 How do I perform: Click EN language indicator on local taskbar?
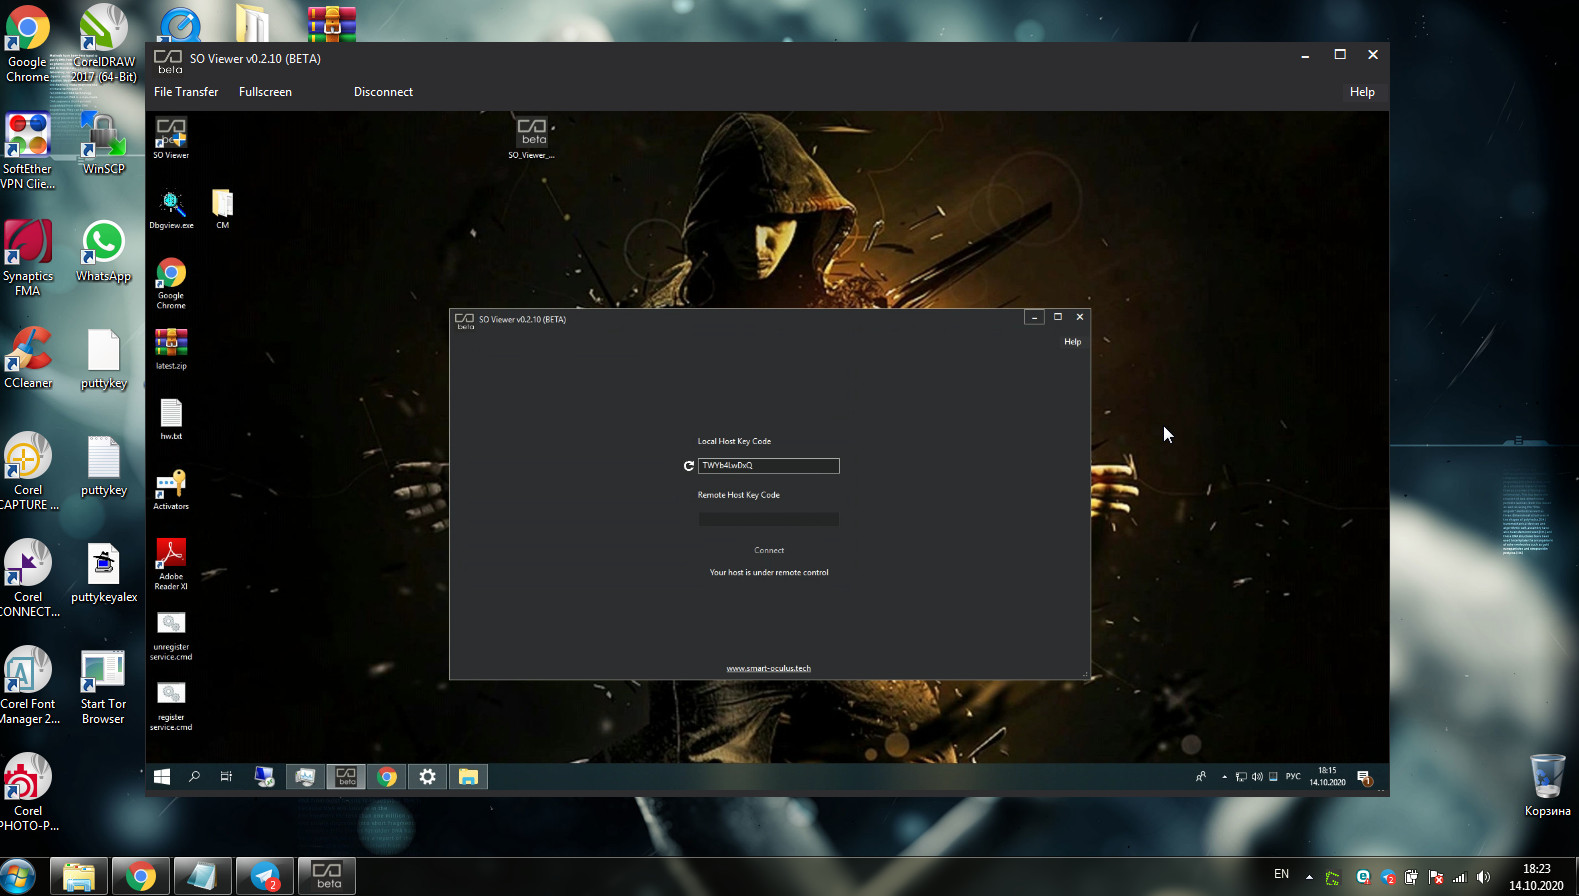pyautogui.click(x=1281, y=875)
